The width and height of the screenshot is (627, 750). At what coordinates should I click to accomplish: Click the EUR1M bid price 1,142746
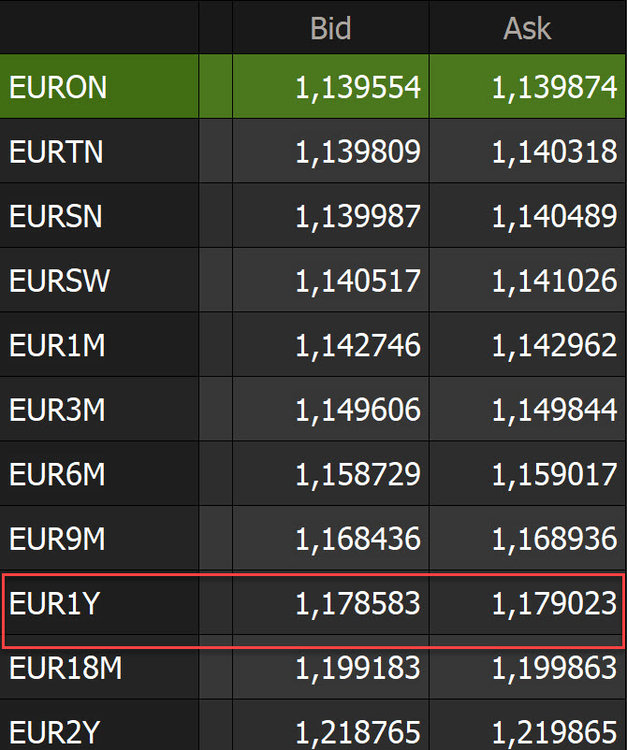coord(357,345)
